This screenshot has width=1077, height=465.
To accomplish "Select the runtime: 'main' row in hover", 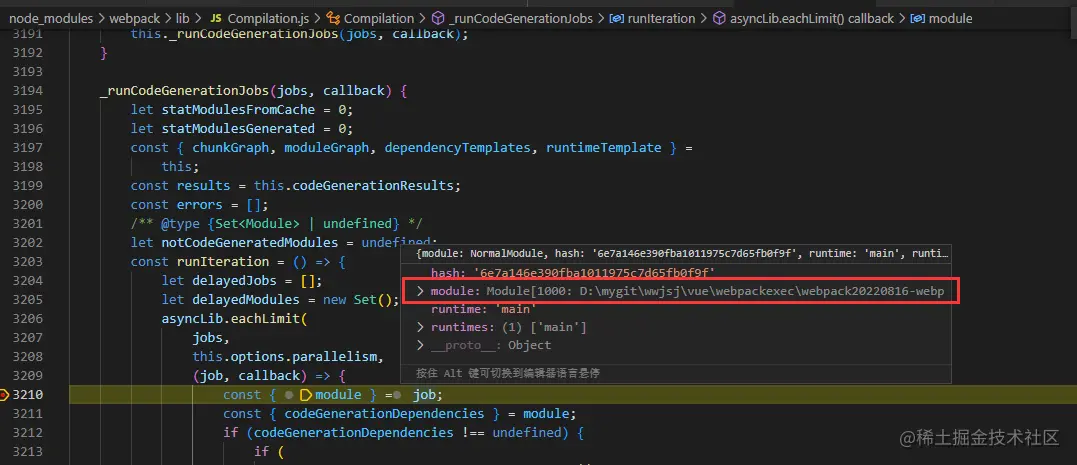I will tap(677, 309).
